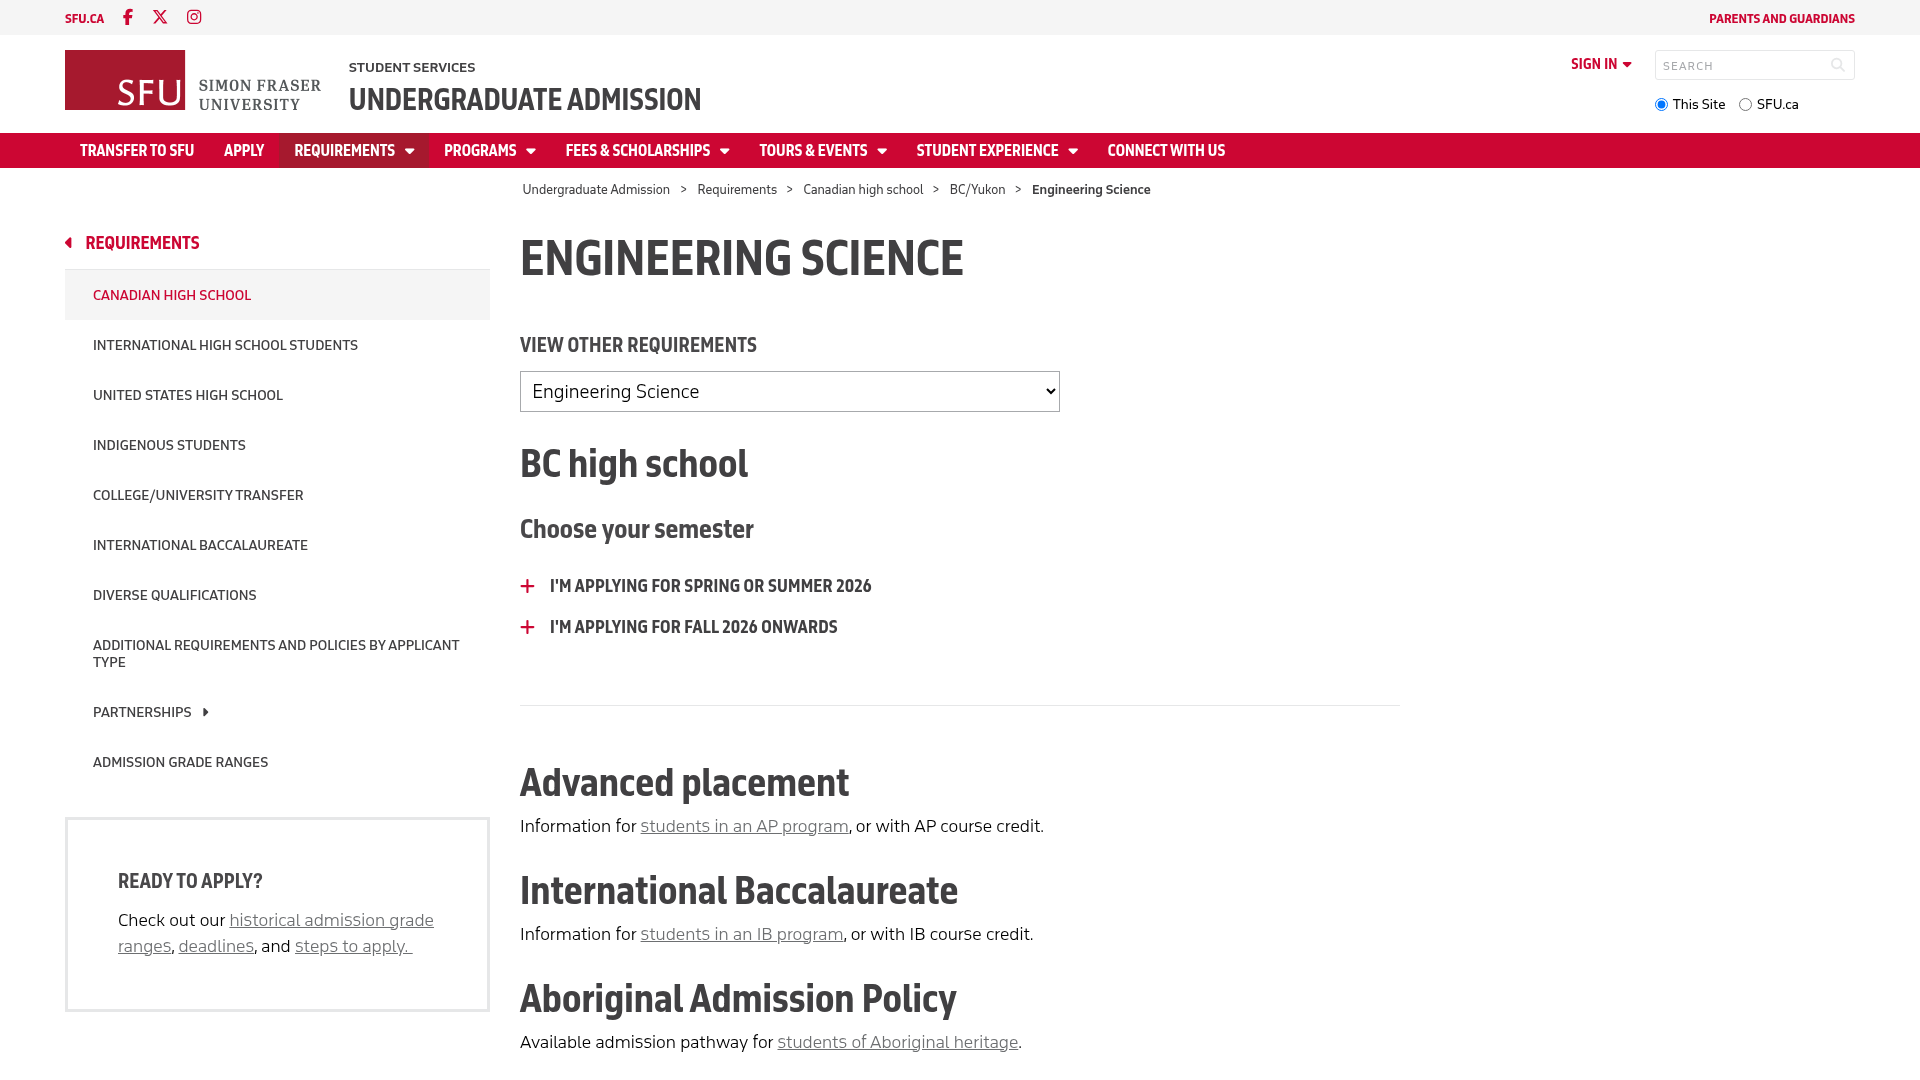Open the Parents and Guardians link
1920x1080 pixels.
tap(1781, 19)
